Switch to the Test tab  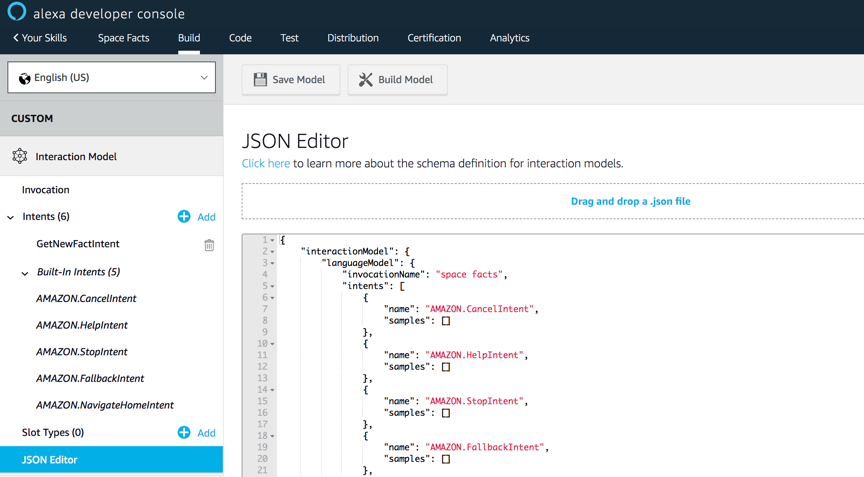coord(289,38)
